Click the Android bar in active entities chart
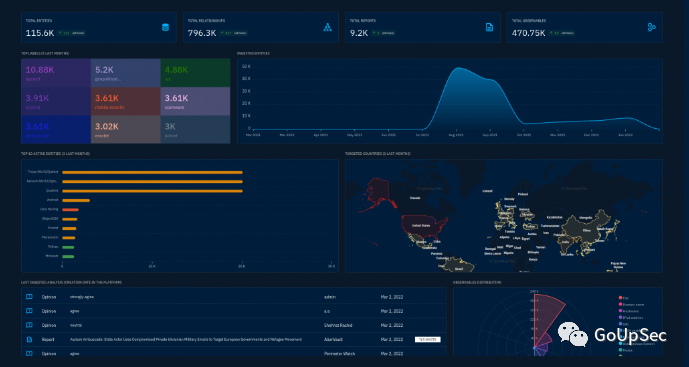 point(76,200)
